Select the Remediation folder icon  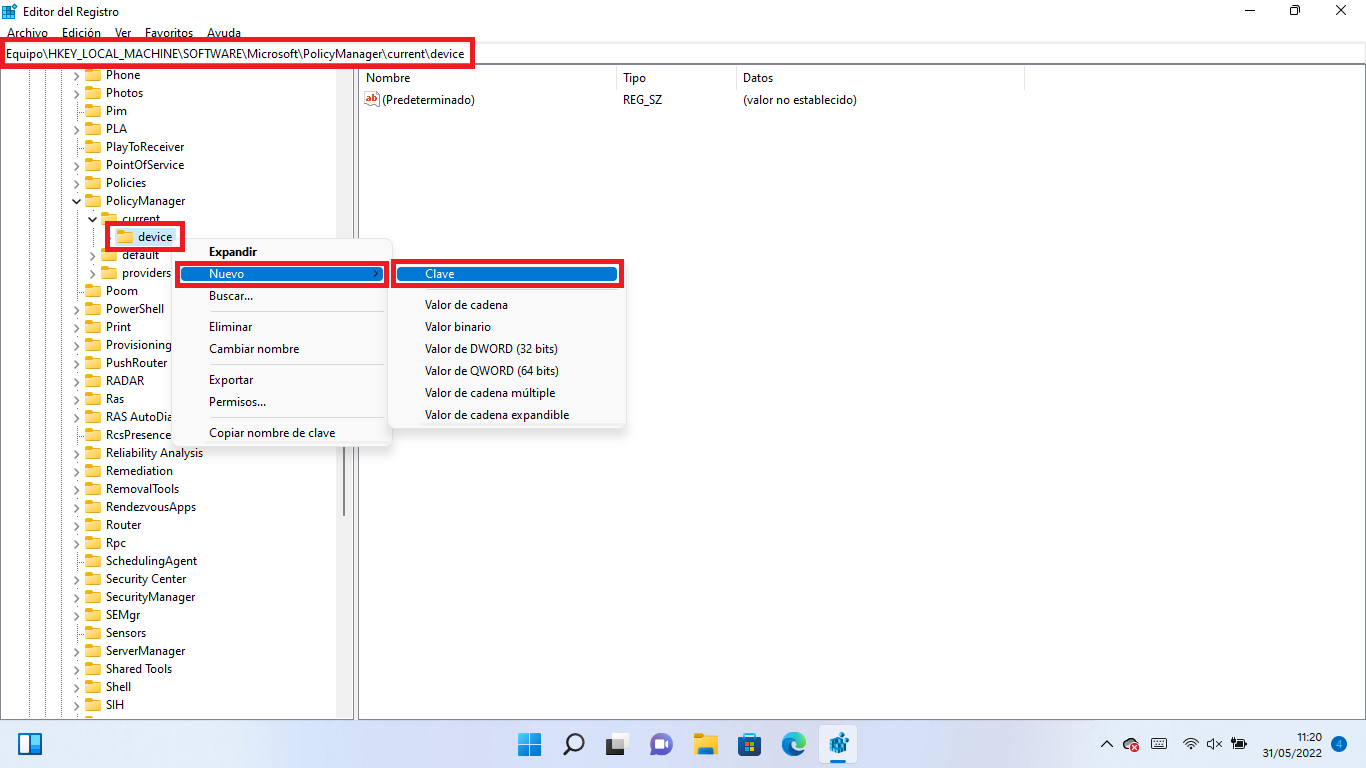[x=93, y=471]
